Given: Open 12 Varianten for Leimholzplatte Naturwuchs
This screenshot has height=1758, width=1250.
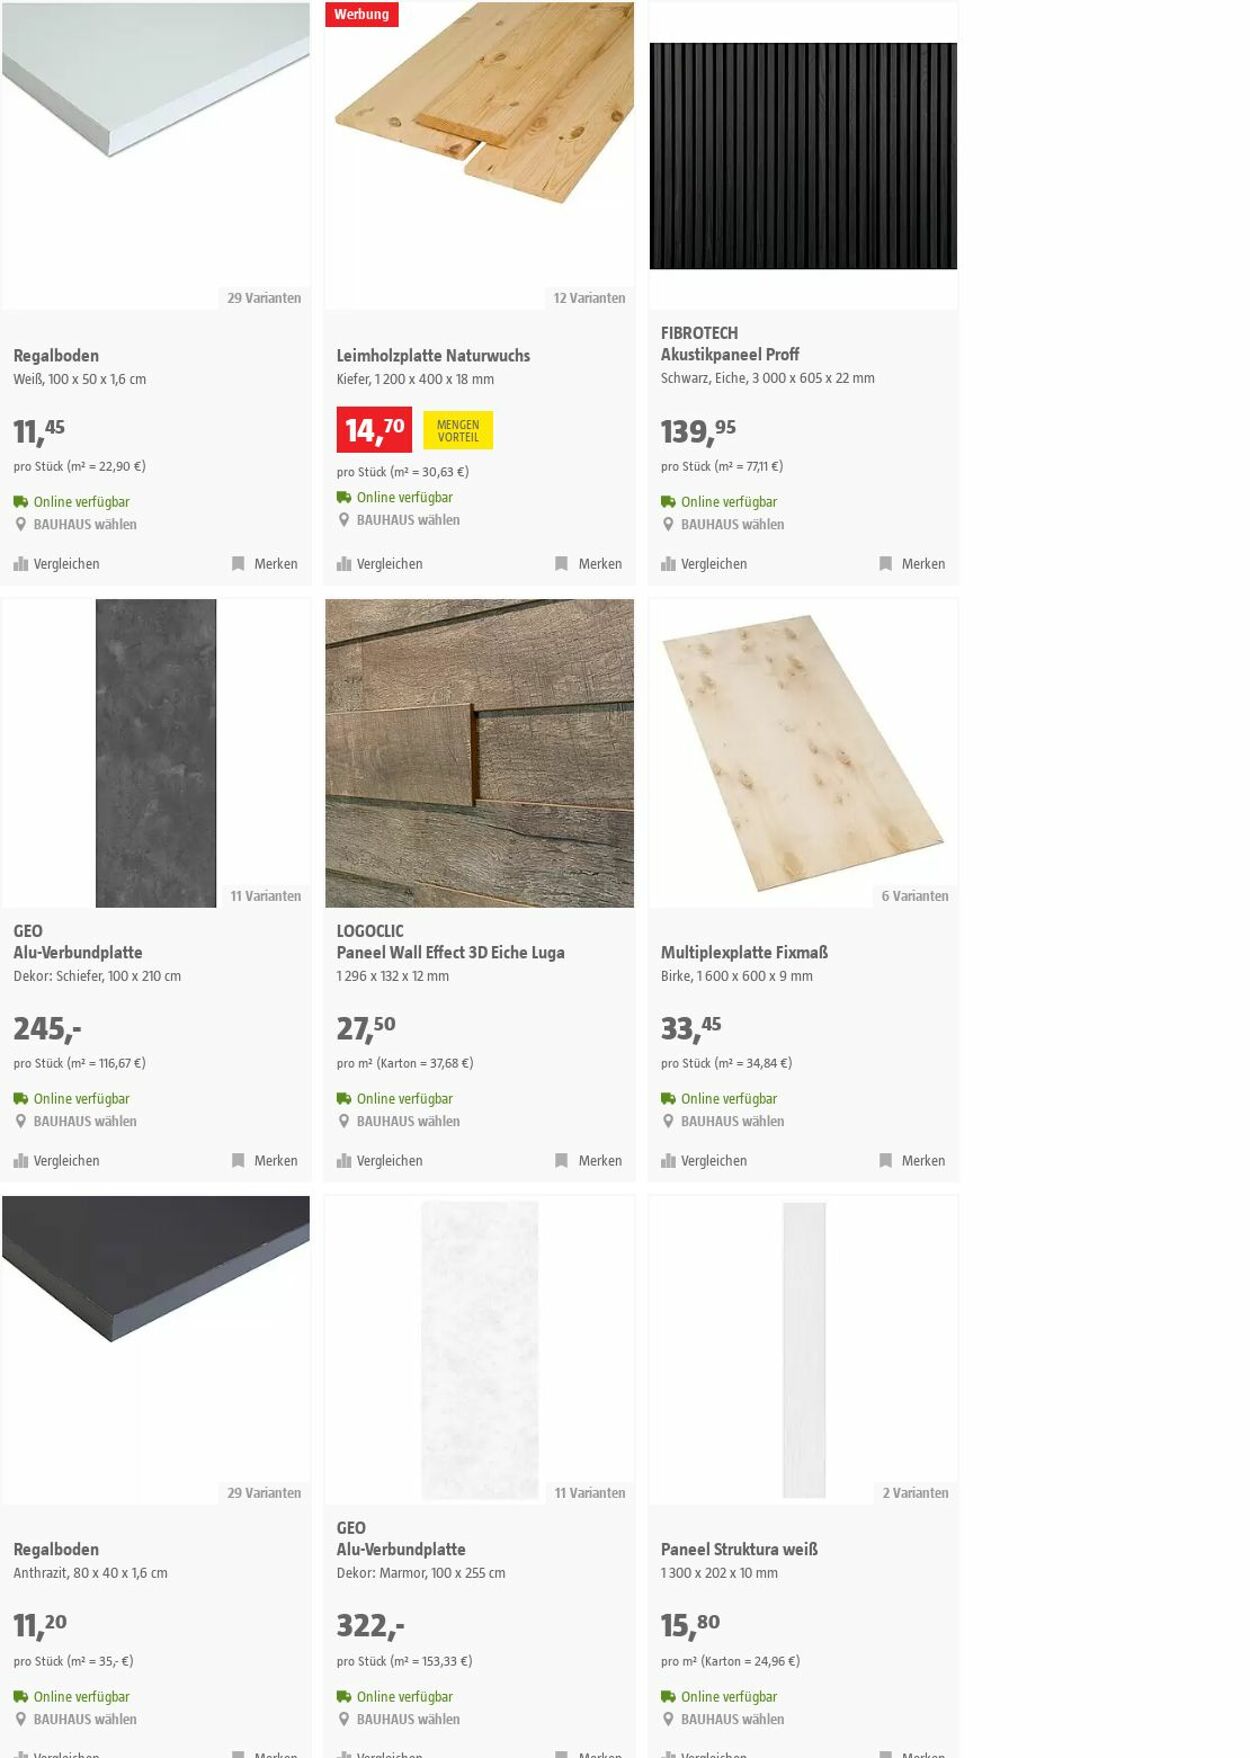Looking at the screenshot, I should click(x=589, y=298).
